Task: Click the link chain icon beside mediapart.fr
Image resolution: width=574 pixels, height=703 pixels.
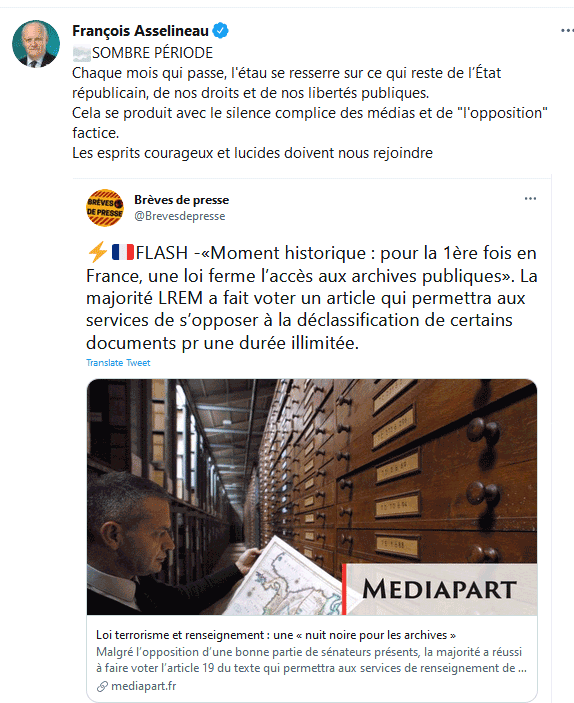Action: coord(102,686)
